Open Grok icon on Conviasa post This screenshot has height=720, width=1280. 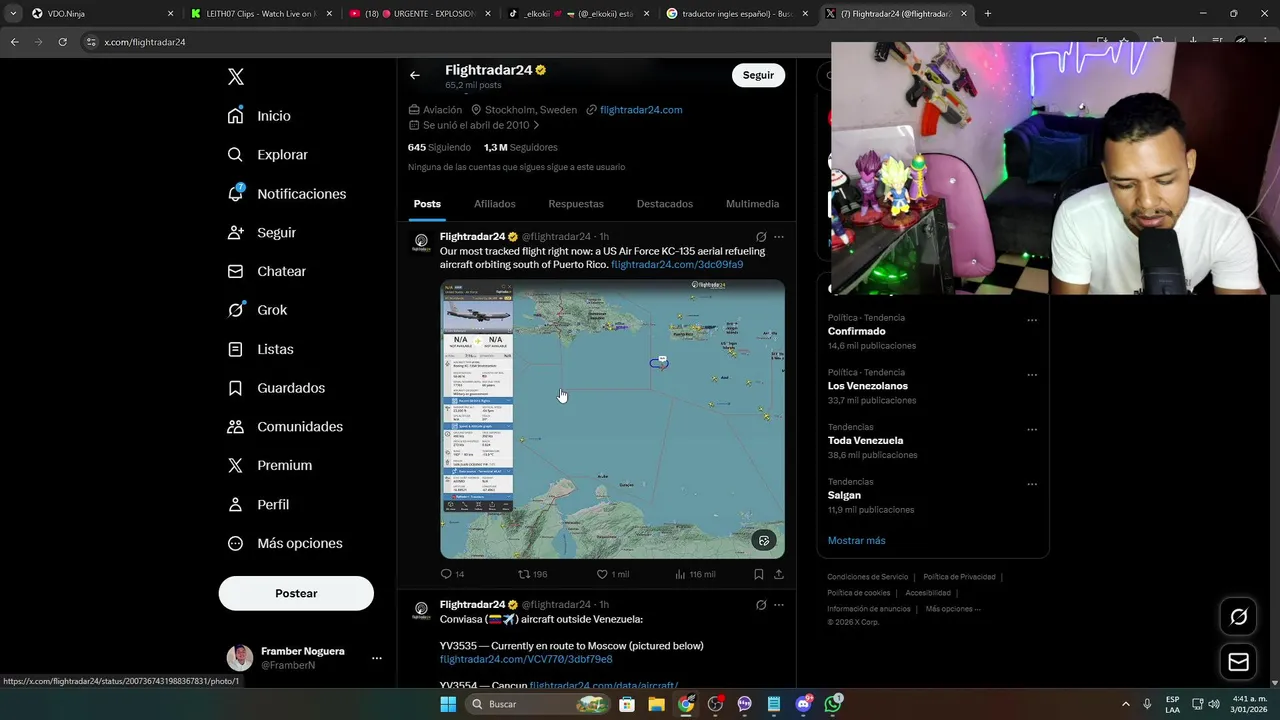[x=761, y=605]
